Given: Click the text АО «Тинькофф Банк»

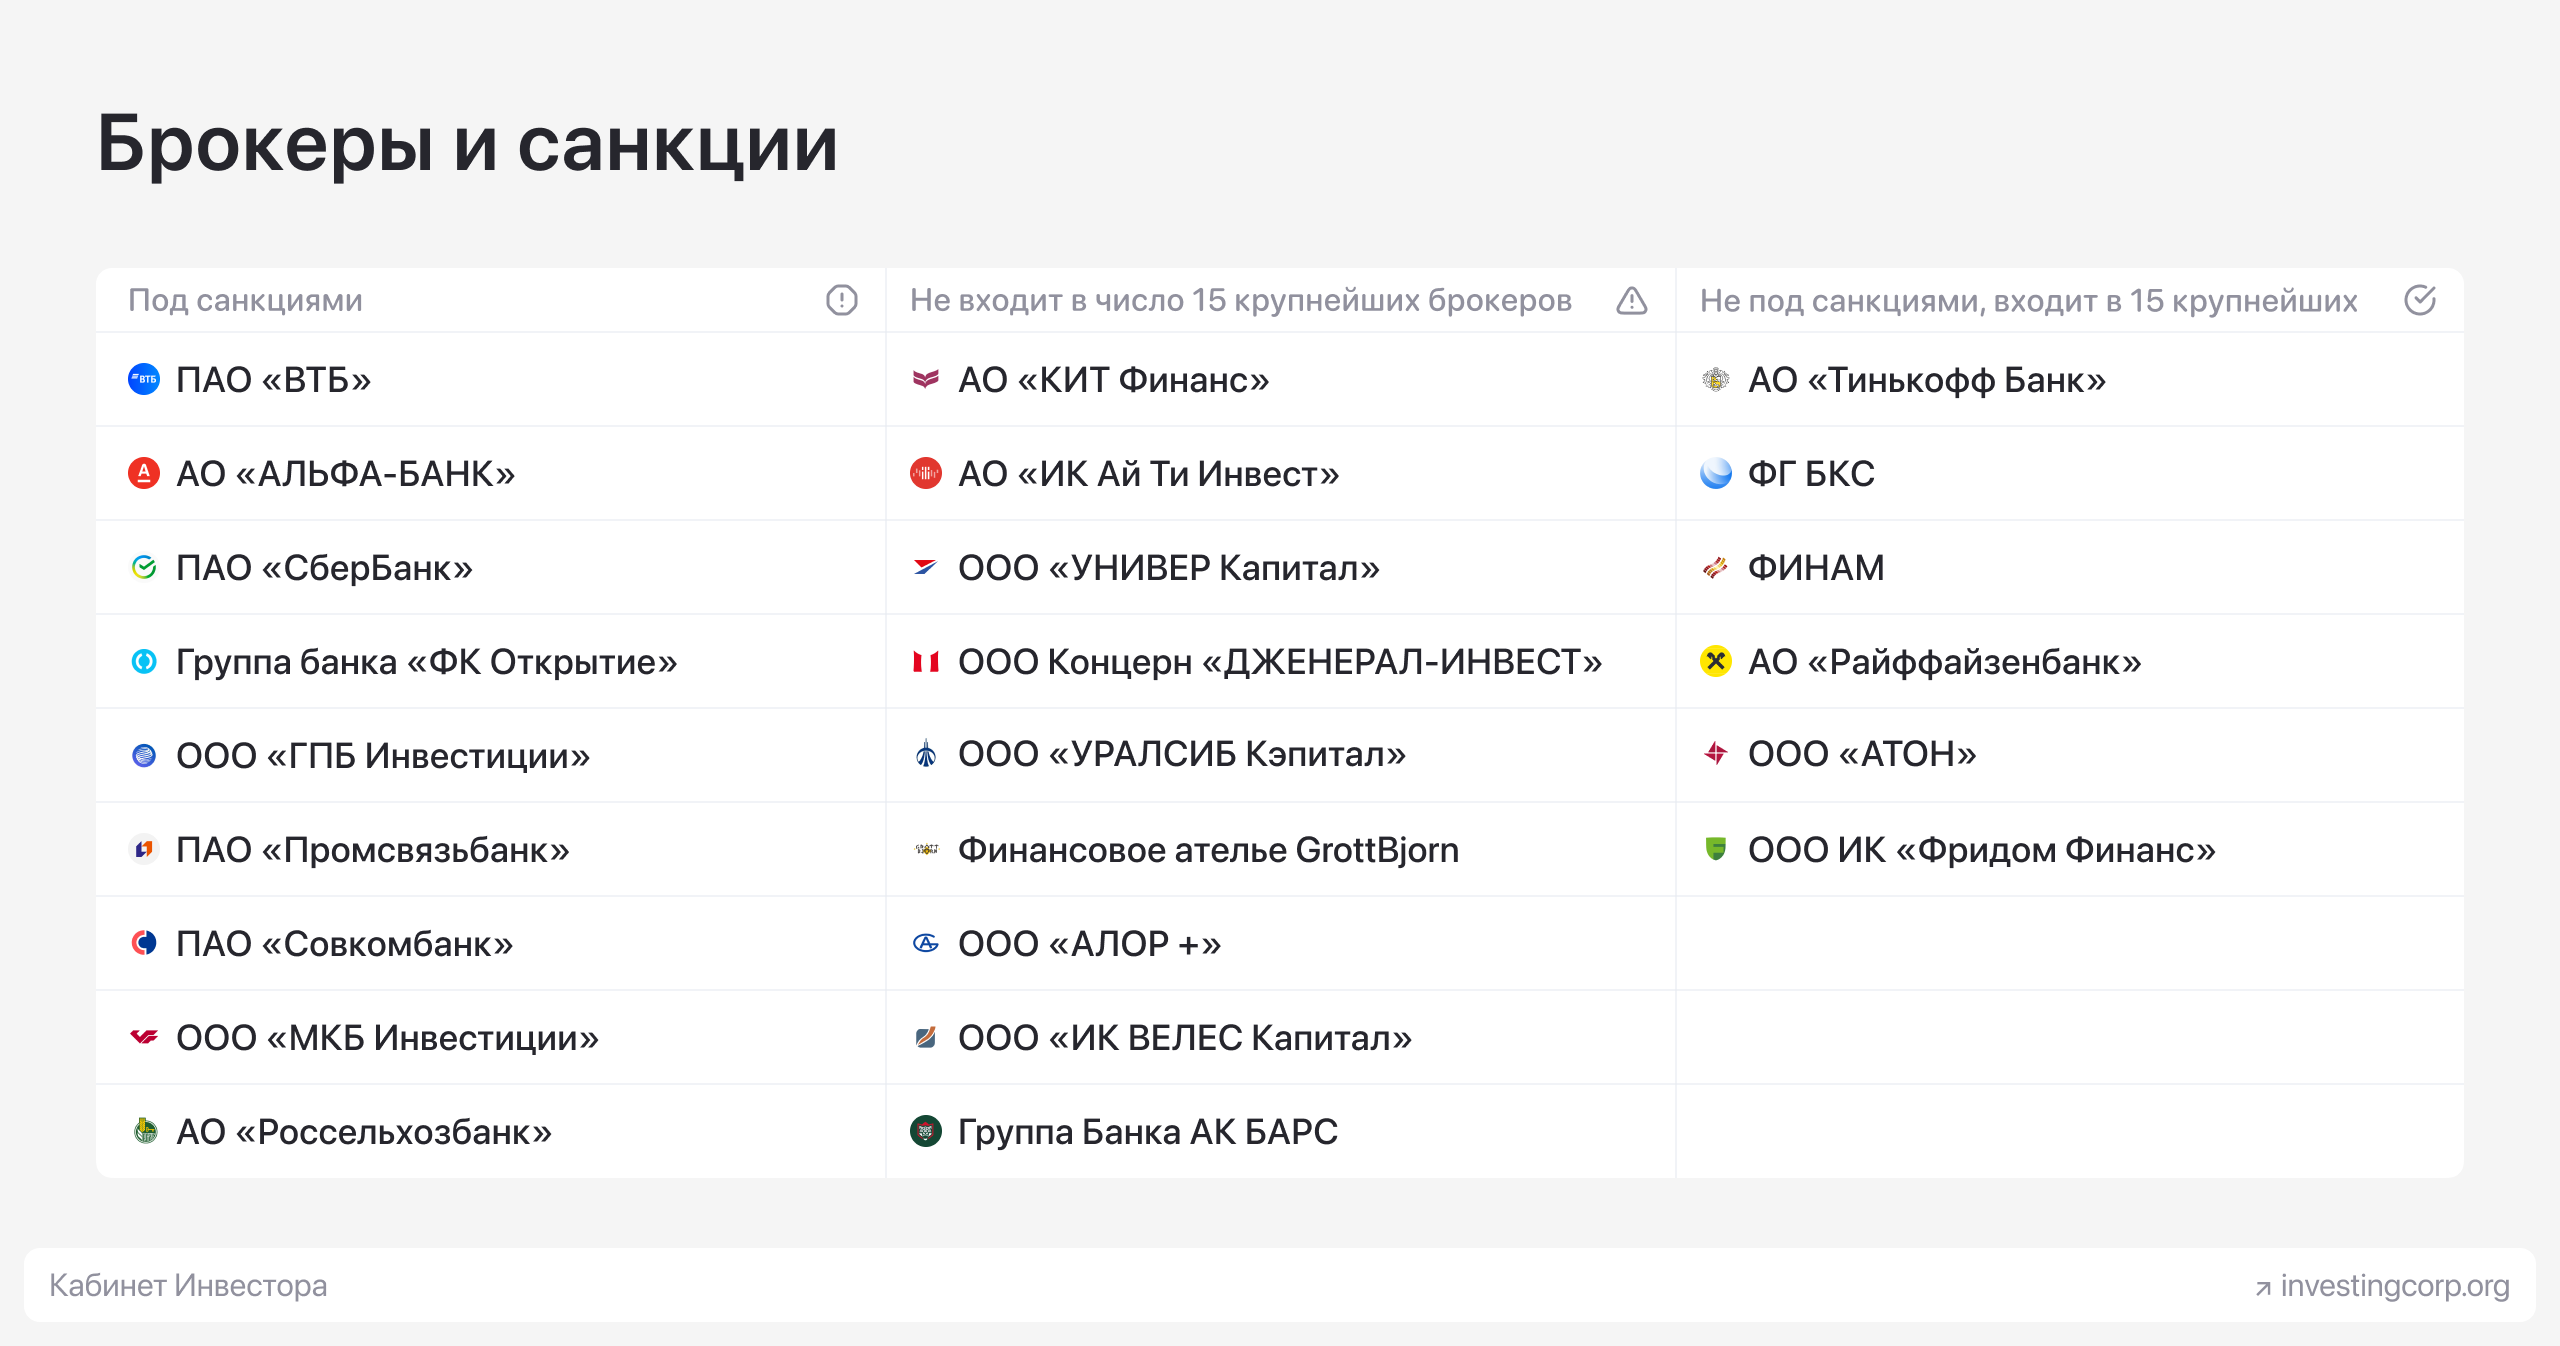Looking at the screenshot, I should point(1927,380).
